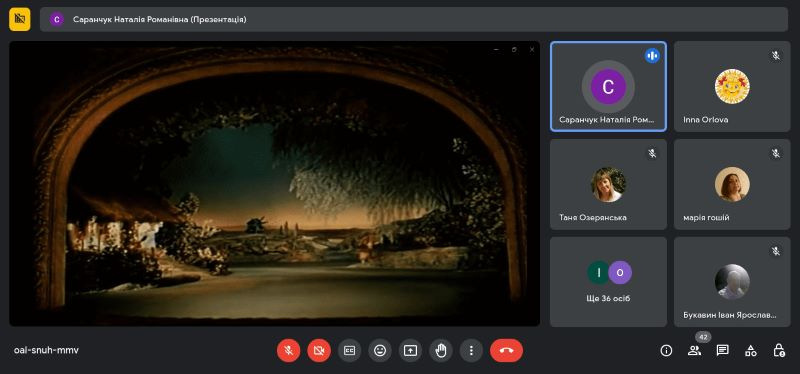Image resolution: width=800 pixels, height=374 pixels.
Task: Select Inna Orlova participant tile
Action: pyautogui.click(x=732, y=86)
